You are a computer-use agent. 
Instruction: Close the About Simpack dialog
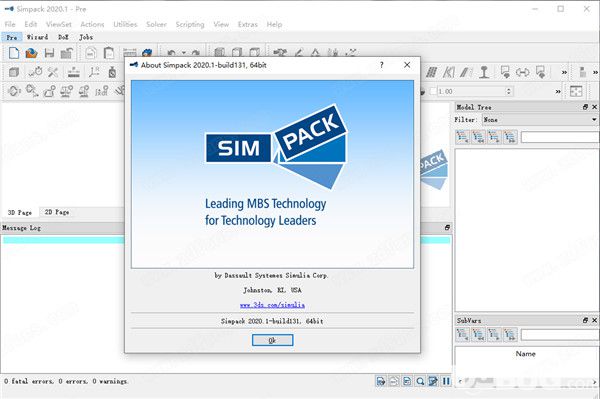point(407,65)
